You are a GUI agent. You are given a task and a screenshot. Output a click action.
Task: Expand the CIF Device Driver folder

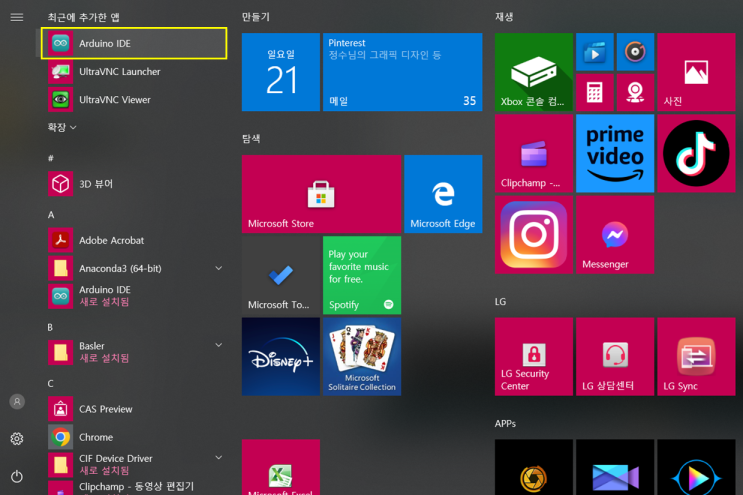218,458
